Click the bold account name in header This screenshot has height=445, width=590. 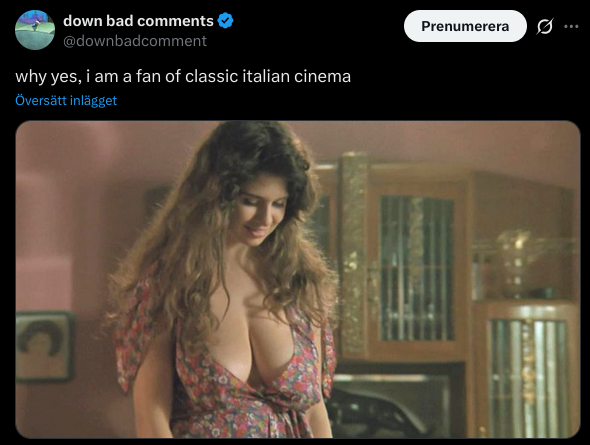[x=138, y=21]
